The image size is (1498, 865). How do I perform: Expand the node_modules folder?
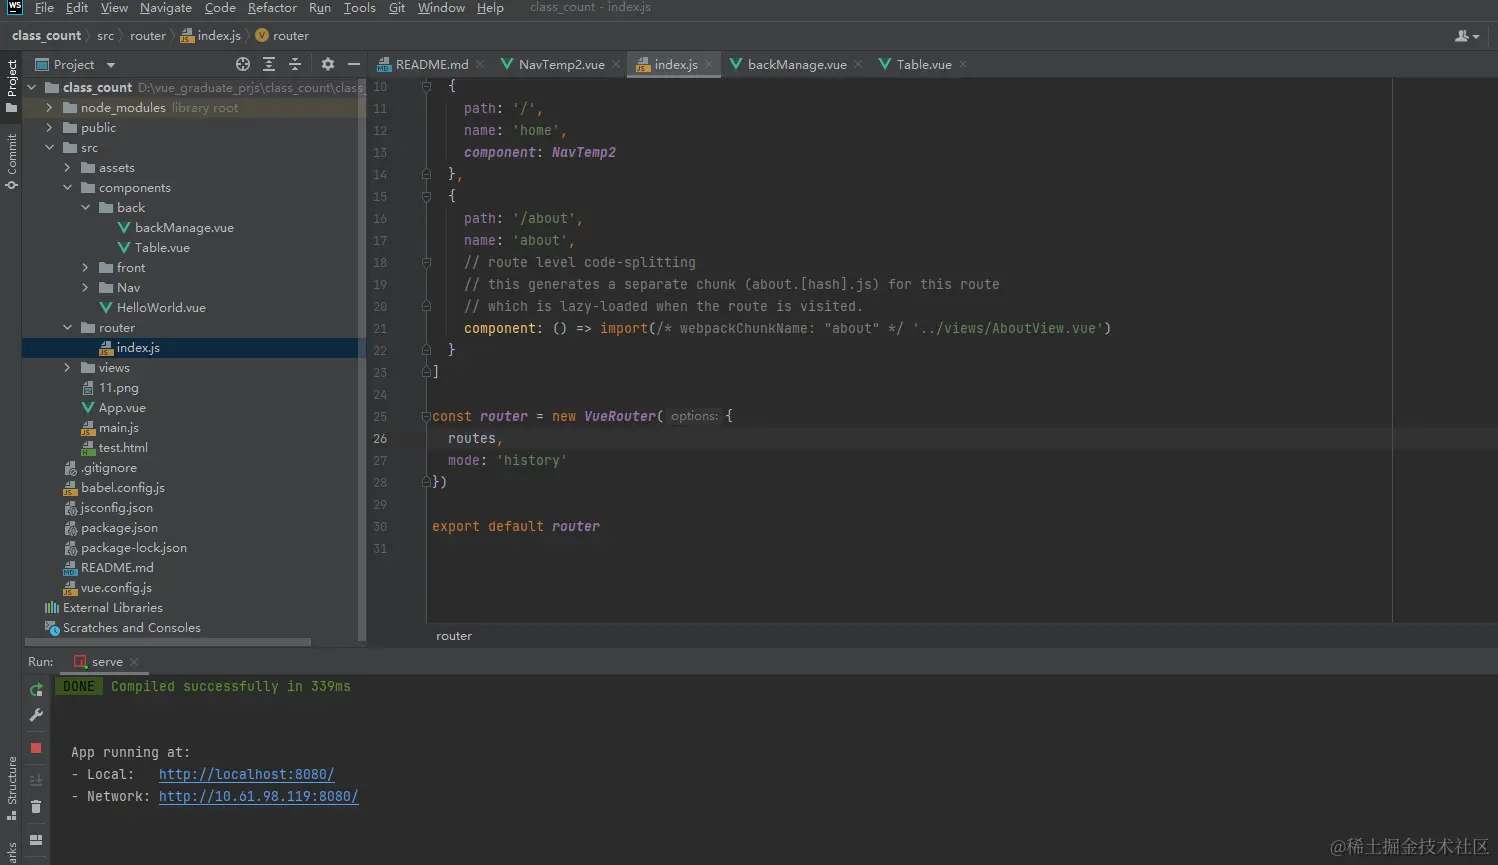[x=49, y=108]
